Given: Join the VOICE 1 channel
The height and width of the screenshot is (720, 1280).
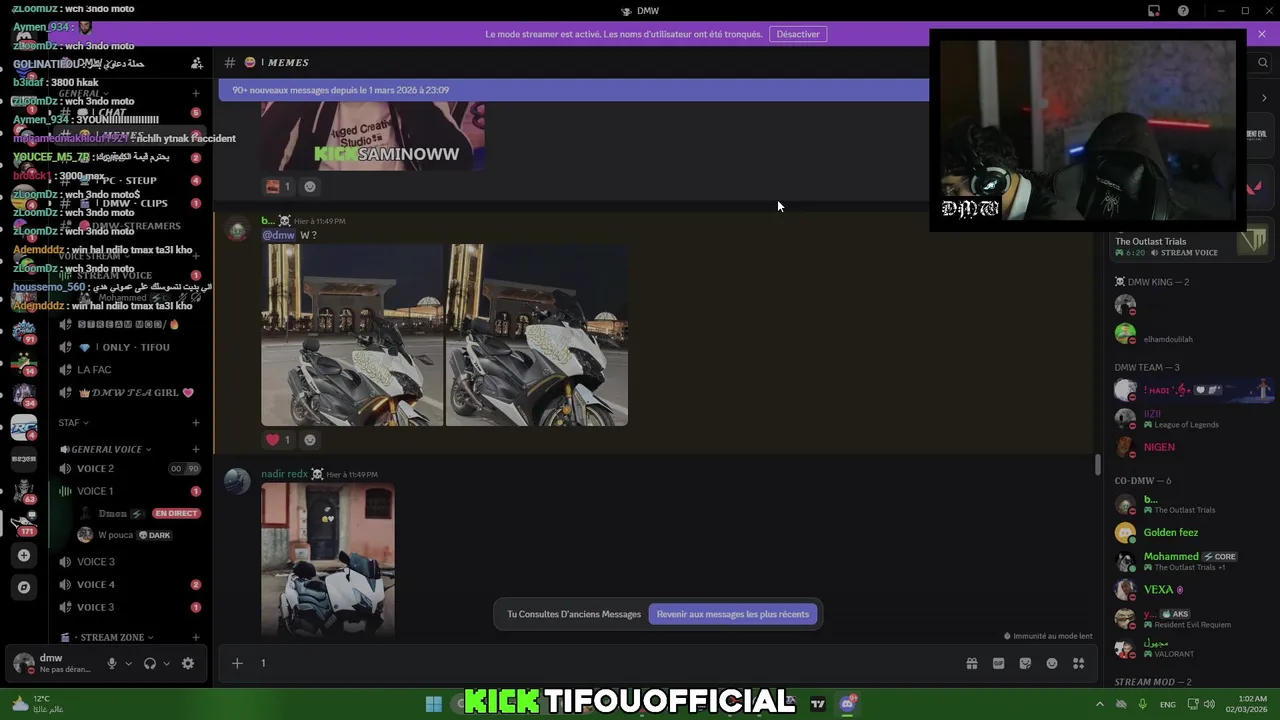Looking at the screenshot, I should (130, 491).
